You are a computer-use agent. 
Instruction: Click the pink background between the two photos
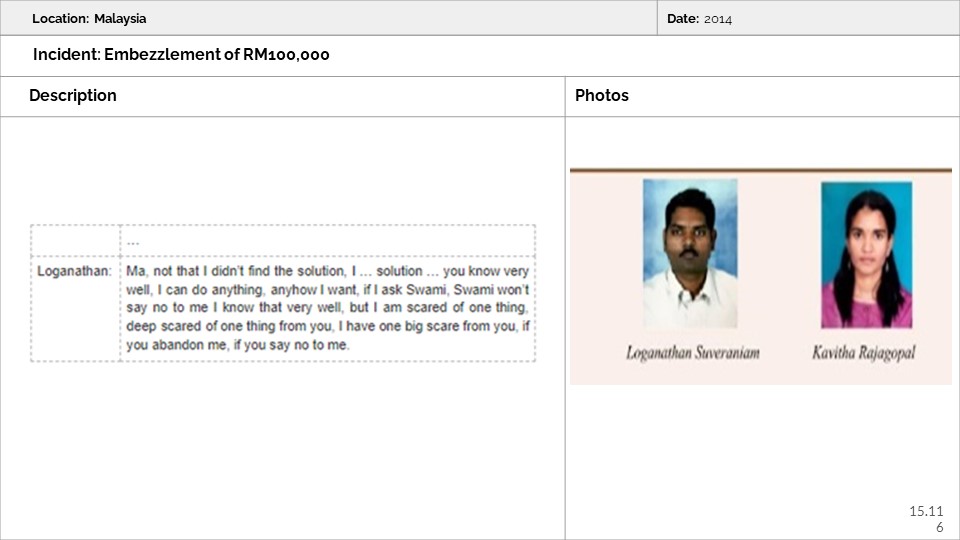[x=779, y=260]
